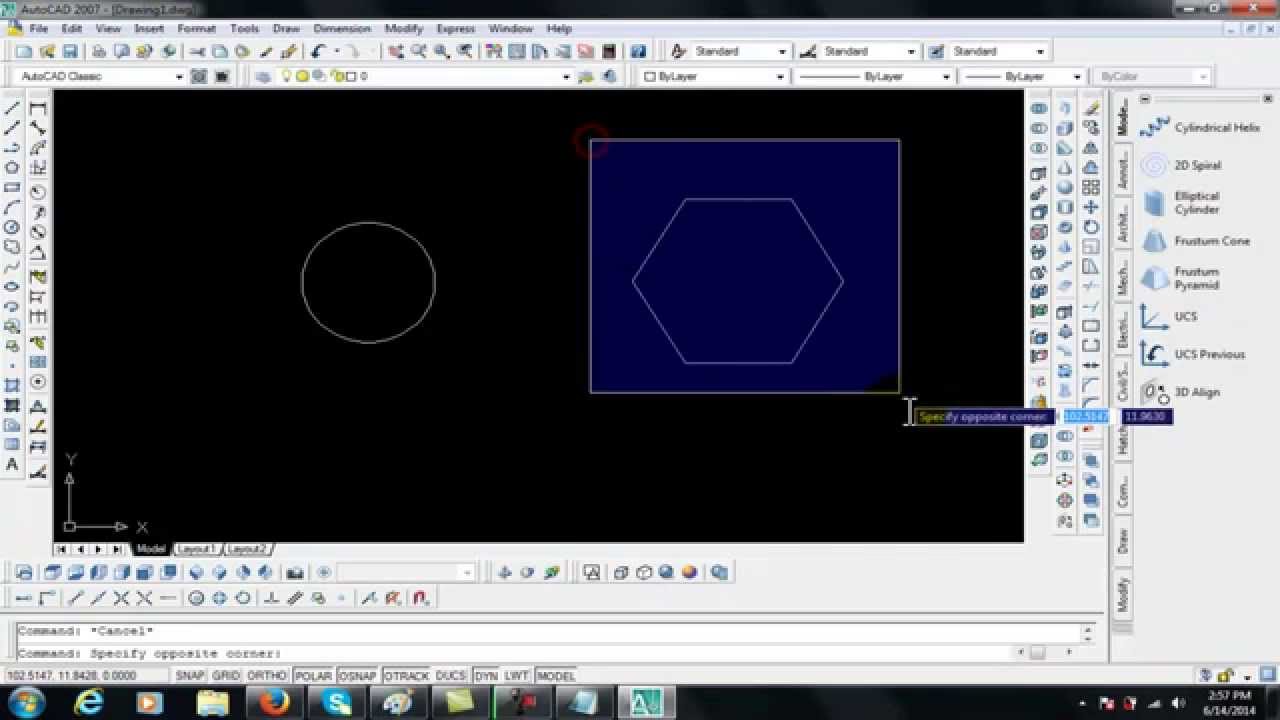Image resolution: width=1280 pixels, height=720 pixels.
Task: Click the Frustum Cone palette tool
Action: click(x=1155, y=241)
